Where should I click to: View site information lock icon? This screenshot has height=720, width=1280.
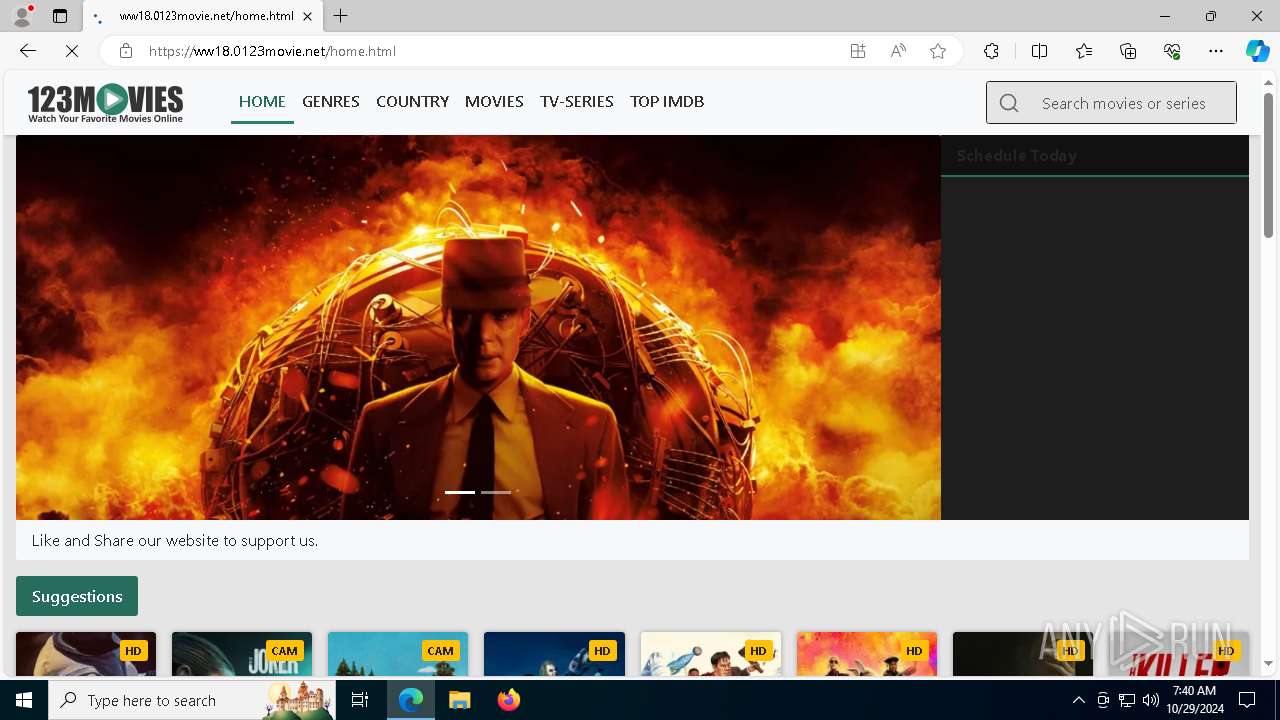point(126,51)
